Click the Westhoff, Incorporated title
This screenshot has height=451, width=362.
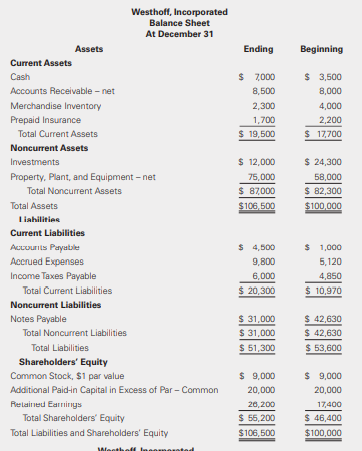[x=179, y=12]
